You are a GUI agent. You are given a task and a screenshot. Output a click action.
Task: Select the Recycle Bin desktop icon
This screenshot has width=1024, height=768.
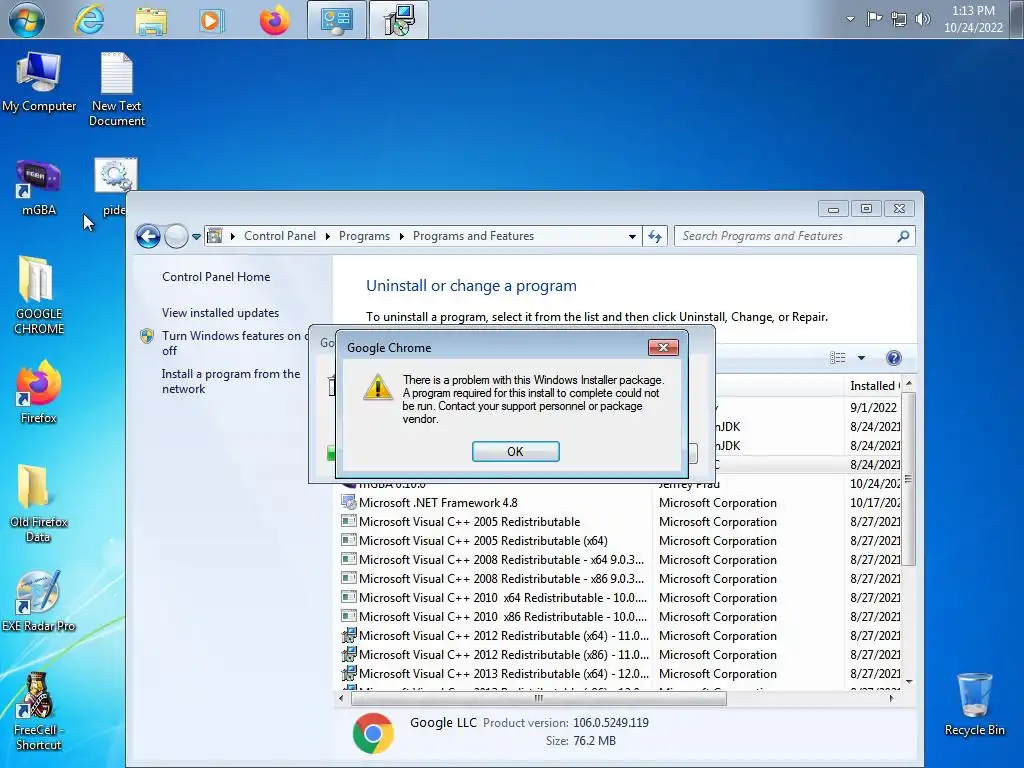(974, 705)
